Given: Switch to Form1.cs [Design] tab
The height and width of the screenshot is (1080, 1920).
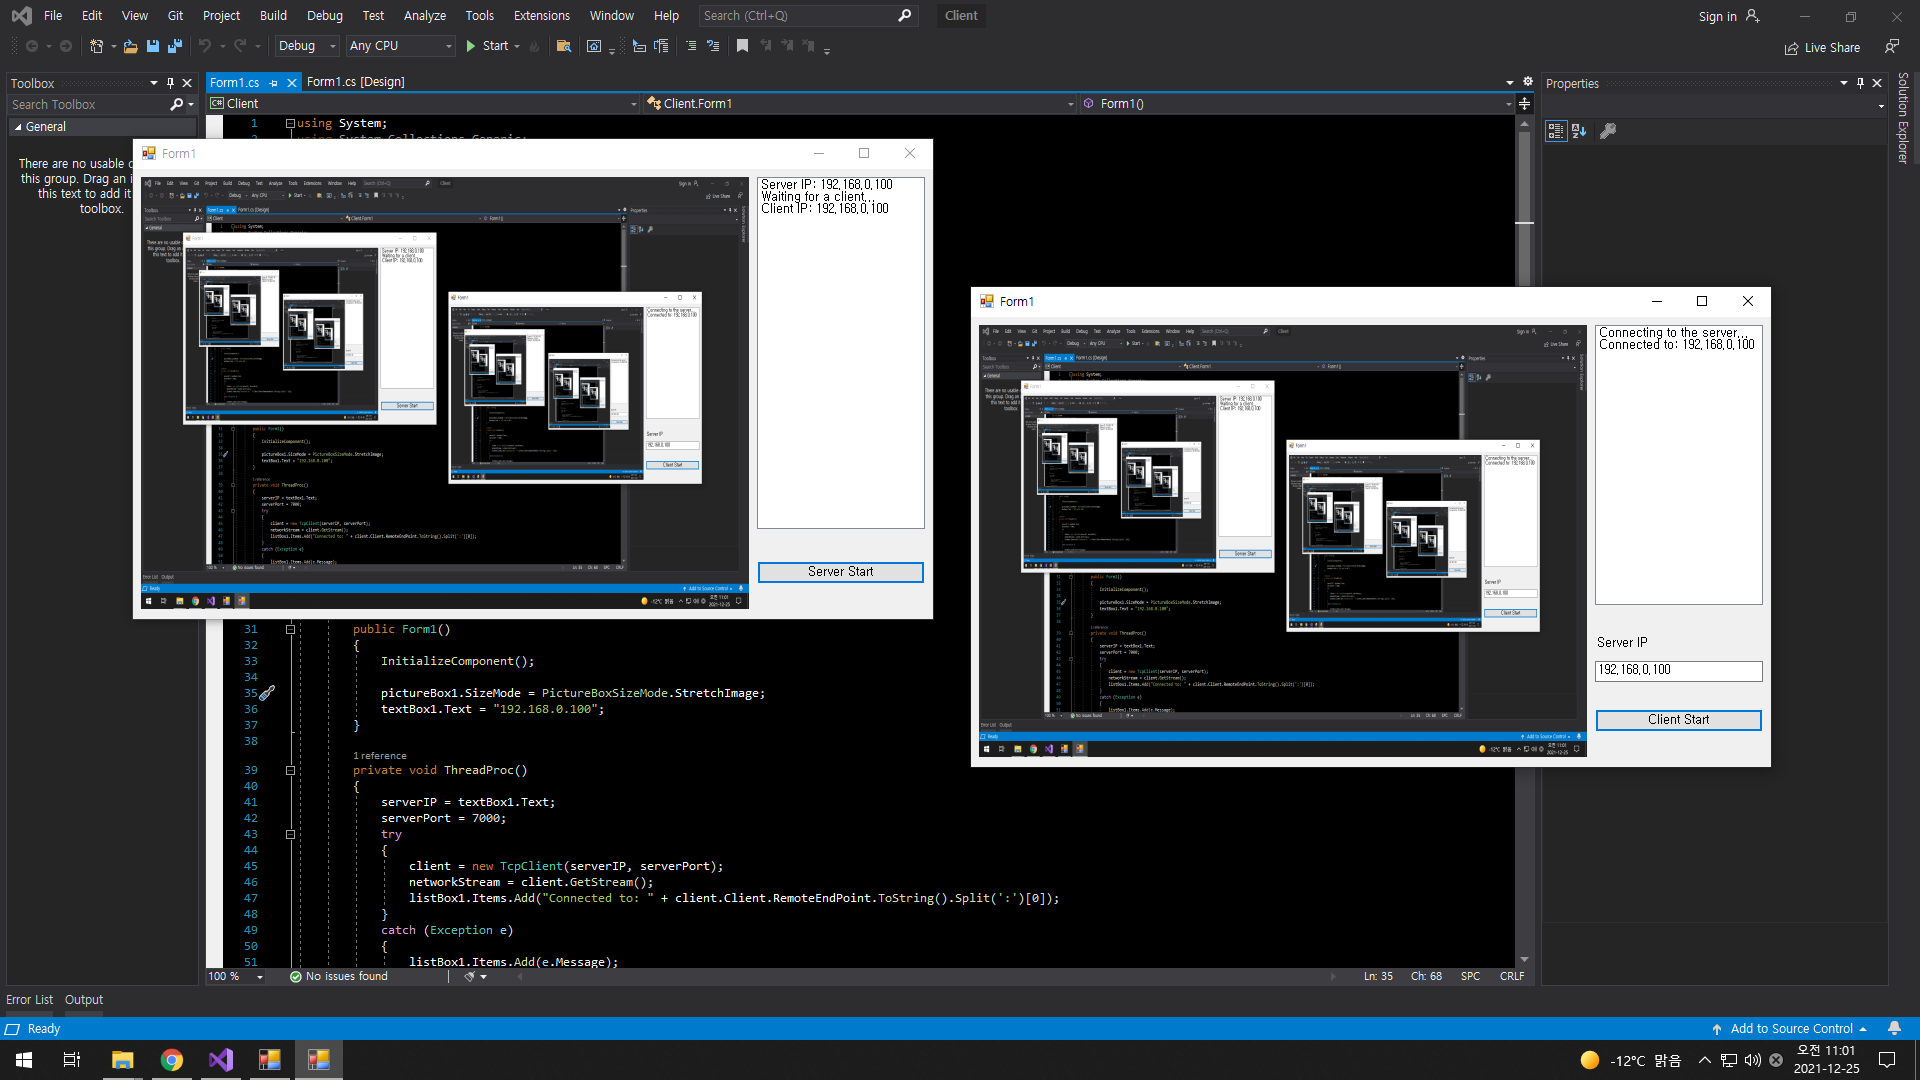Looking at the screenshot, I should coord(355,82).
